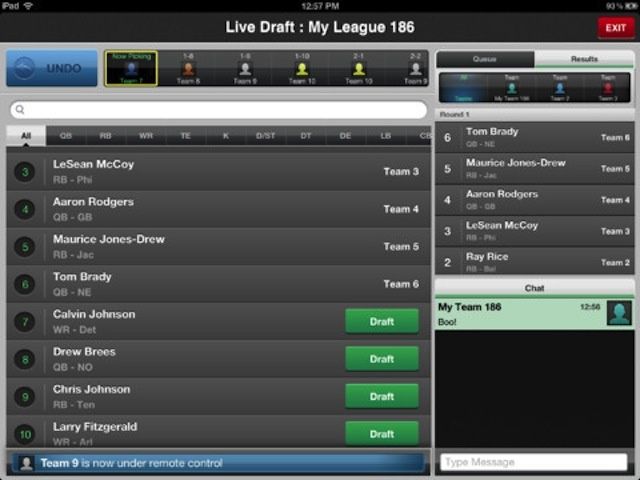Exit the live draft

tap(615, 28)
